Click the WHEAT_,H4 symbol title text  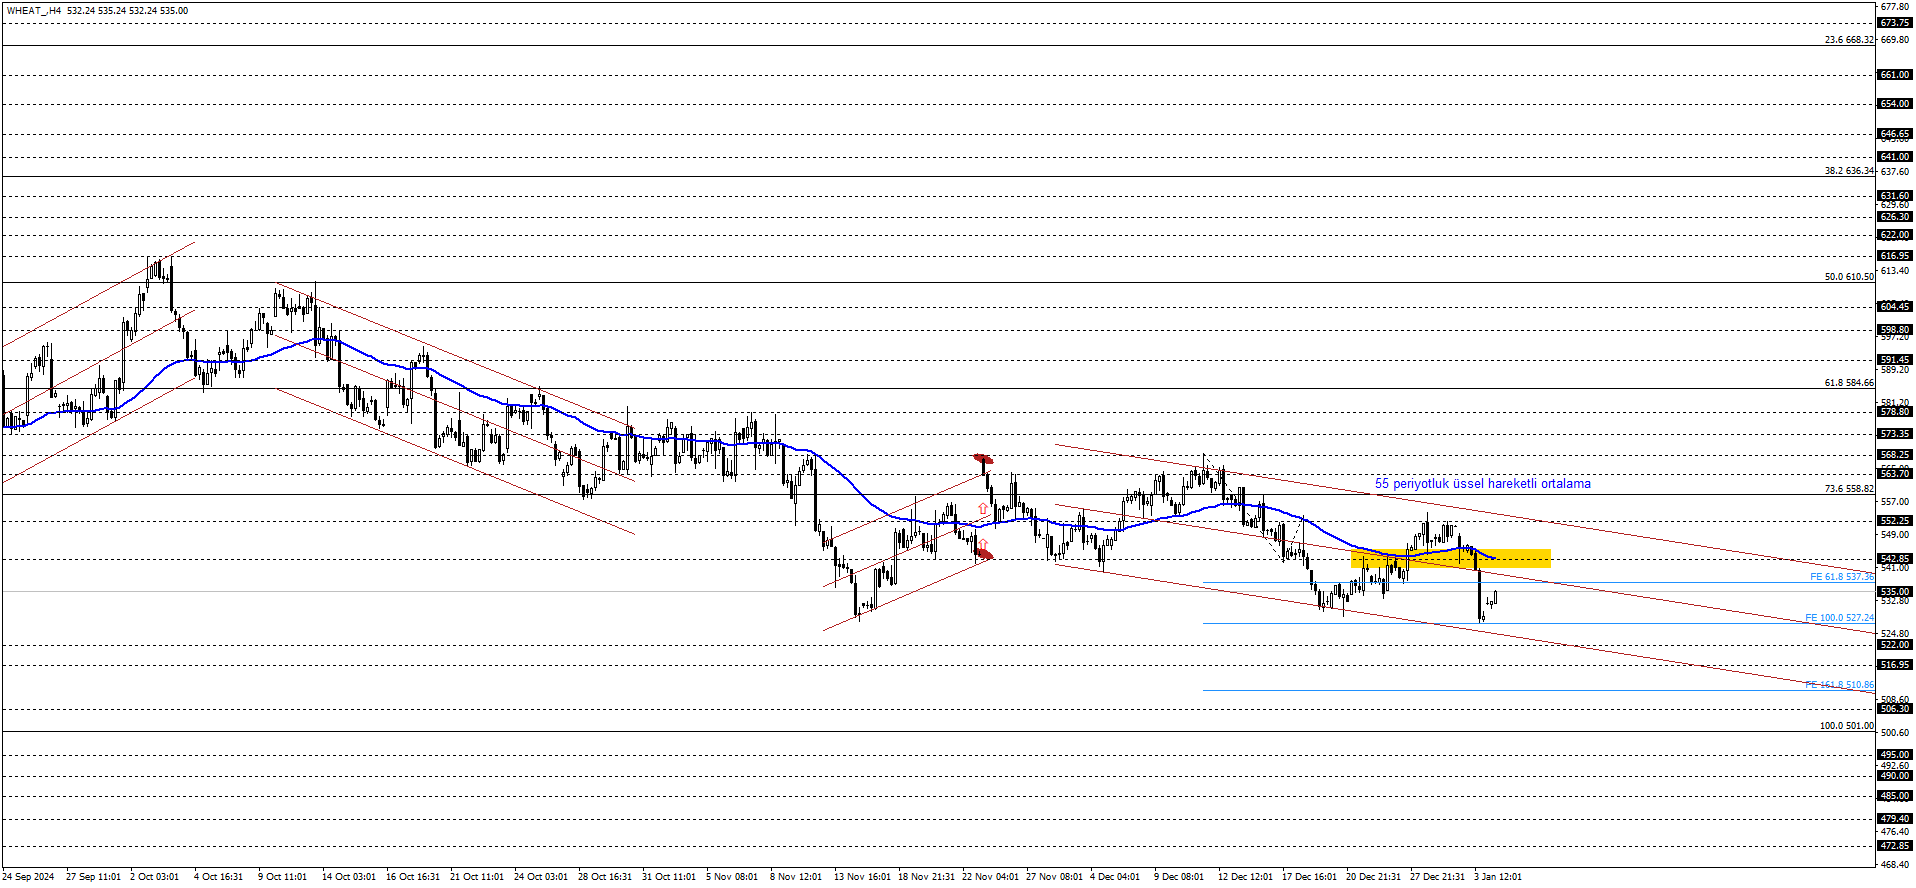pos(34,11)
